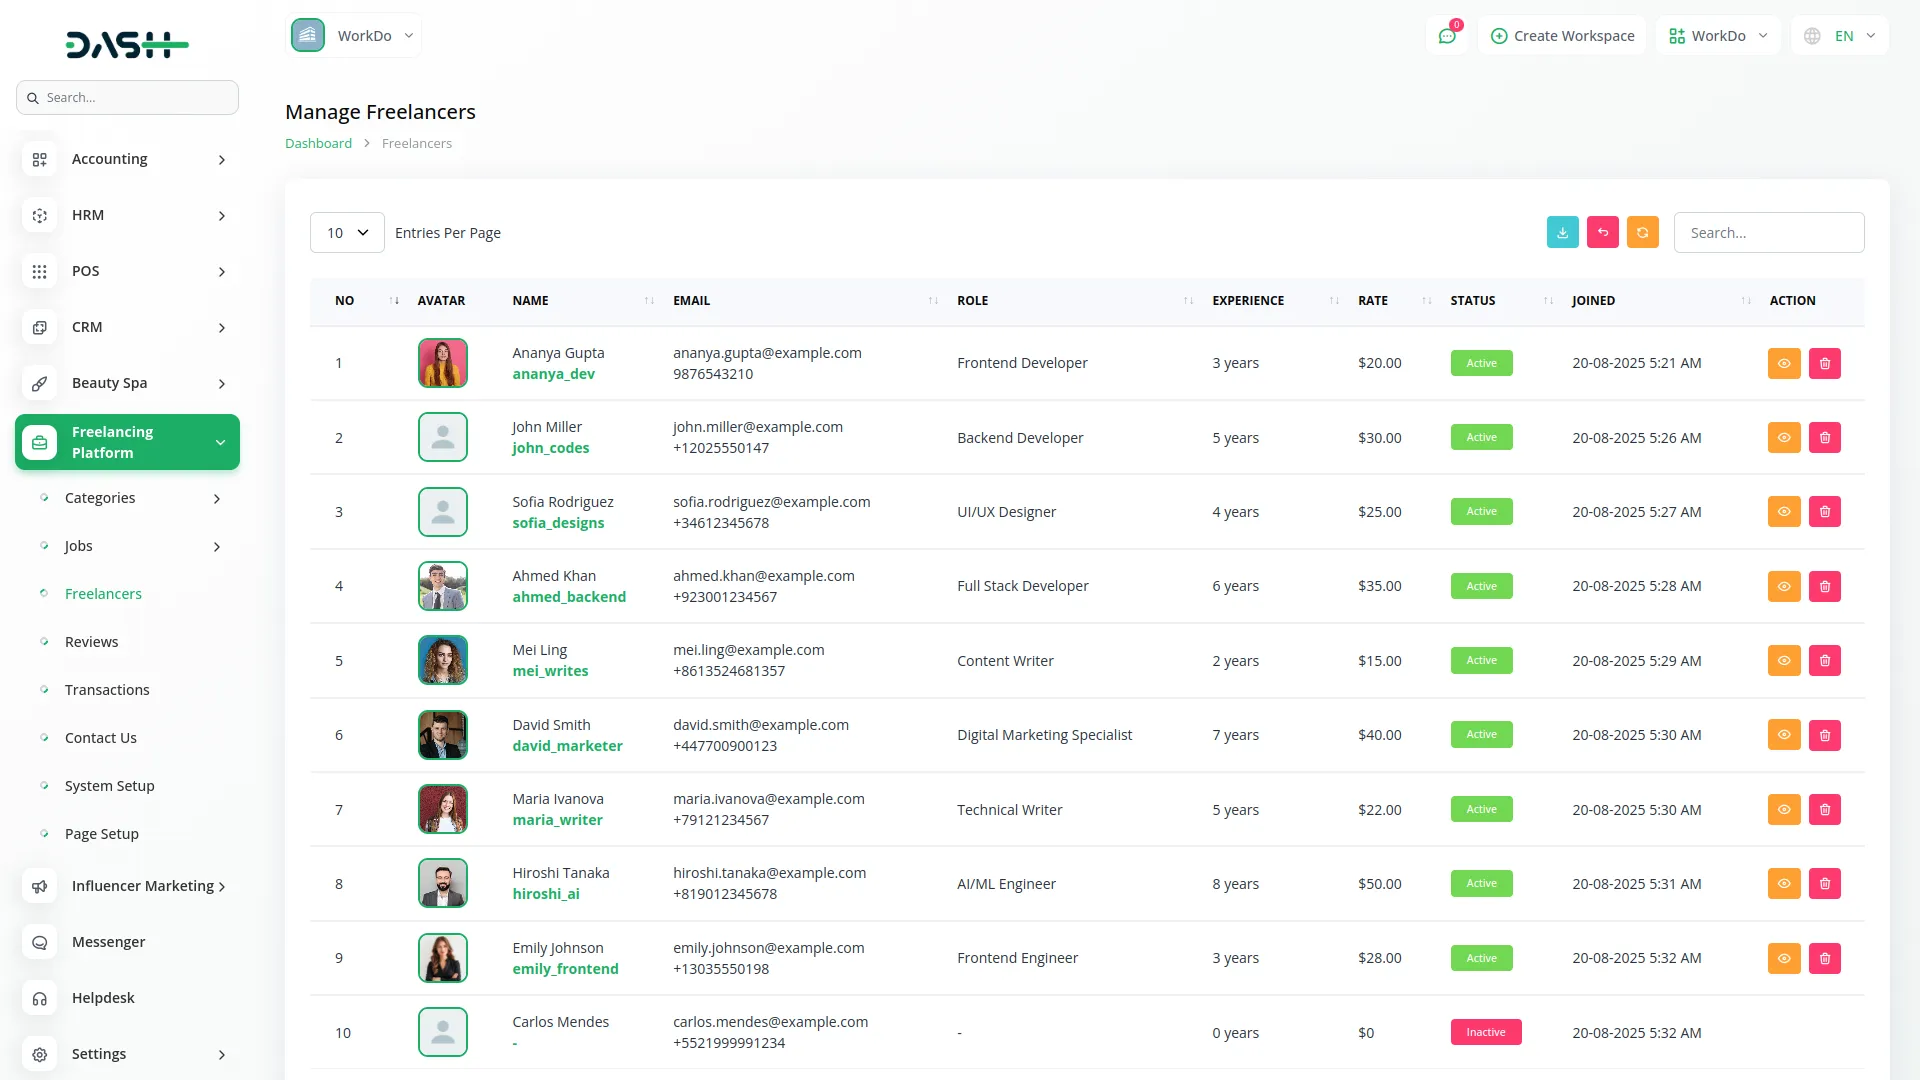Open the Entries Per Page dropdown
Viewport: 1920px width, 1080px height.
[346, 232]
